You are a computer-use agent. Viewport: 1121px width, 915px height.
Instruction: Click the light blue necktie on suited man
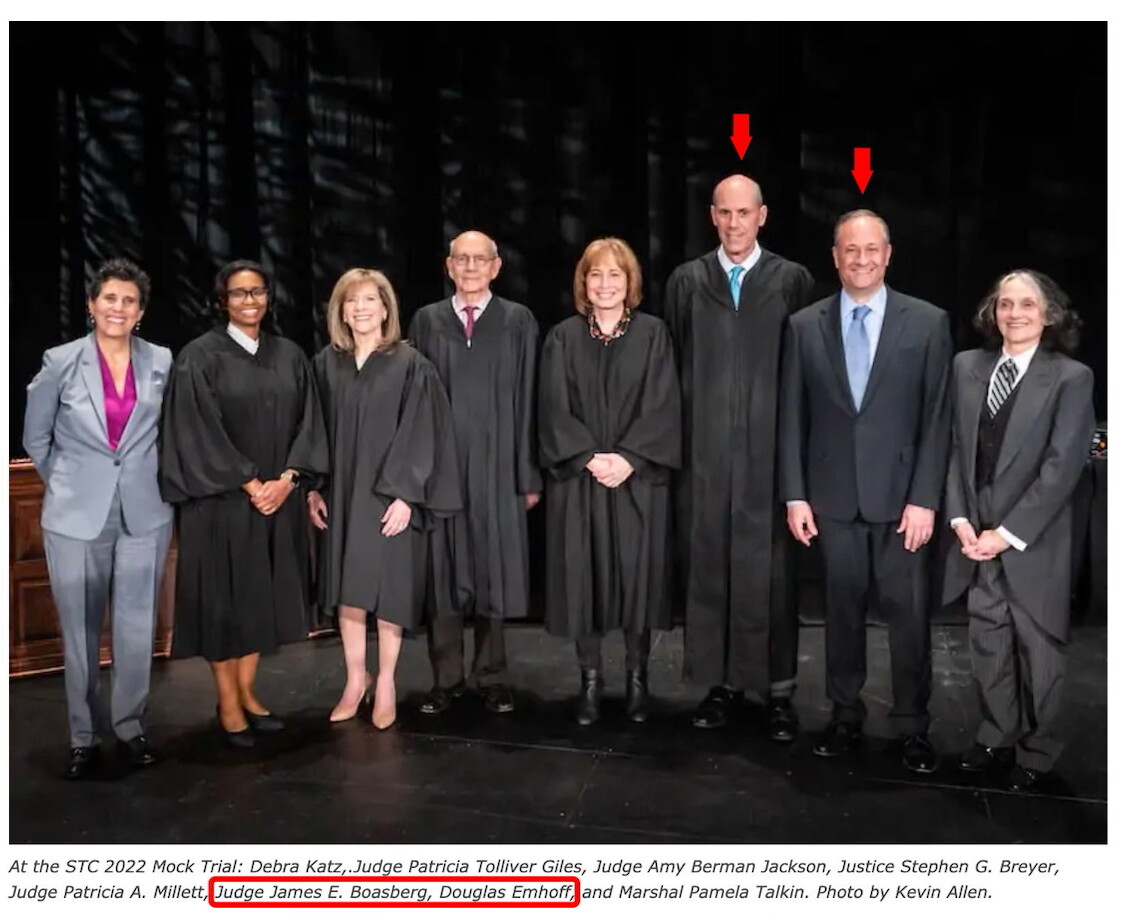[x=858, y=356]
